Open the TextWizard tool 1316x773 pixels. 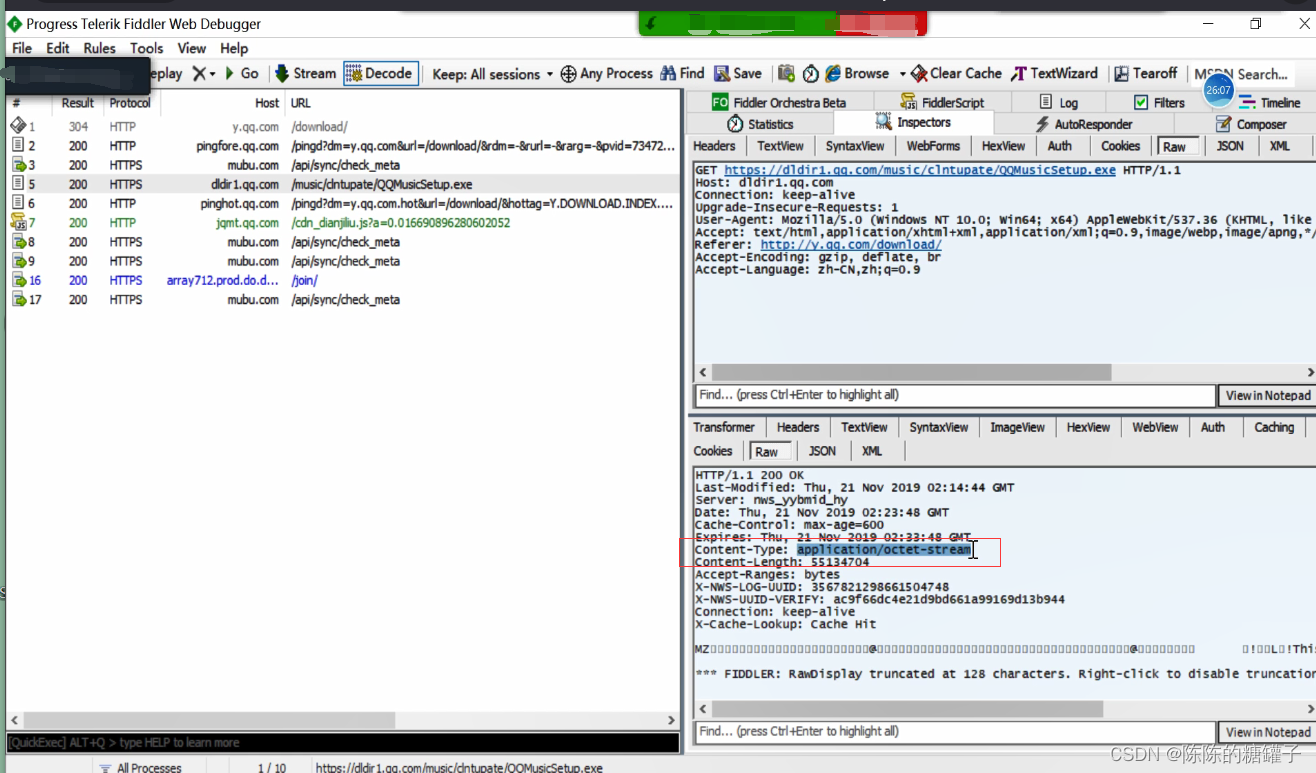point(1054,74)
